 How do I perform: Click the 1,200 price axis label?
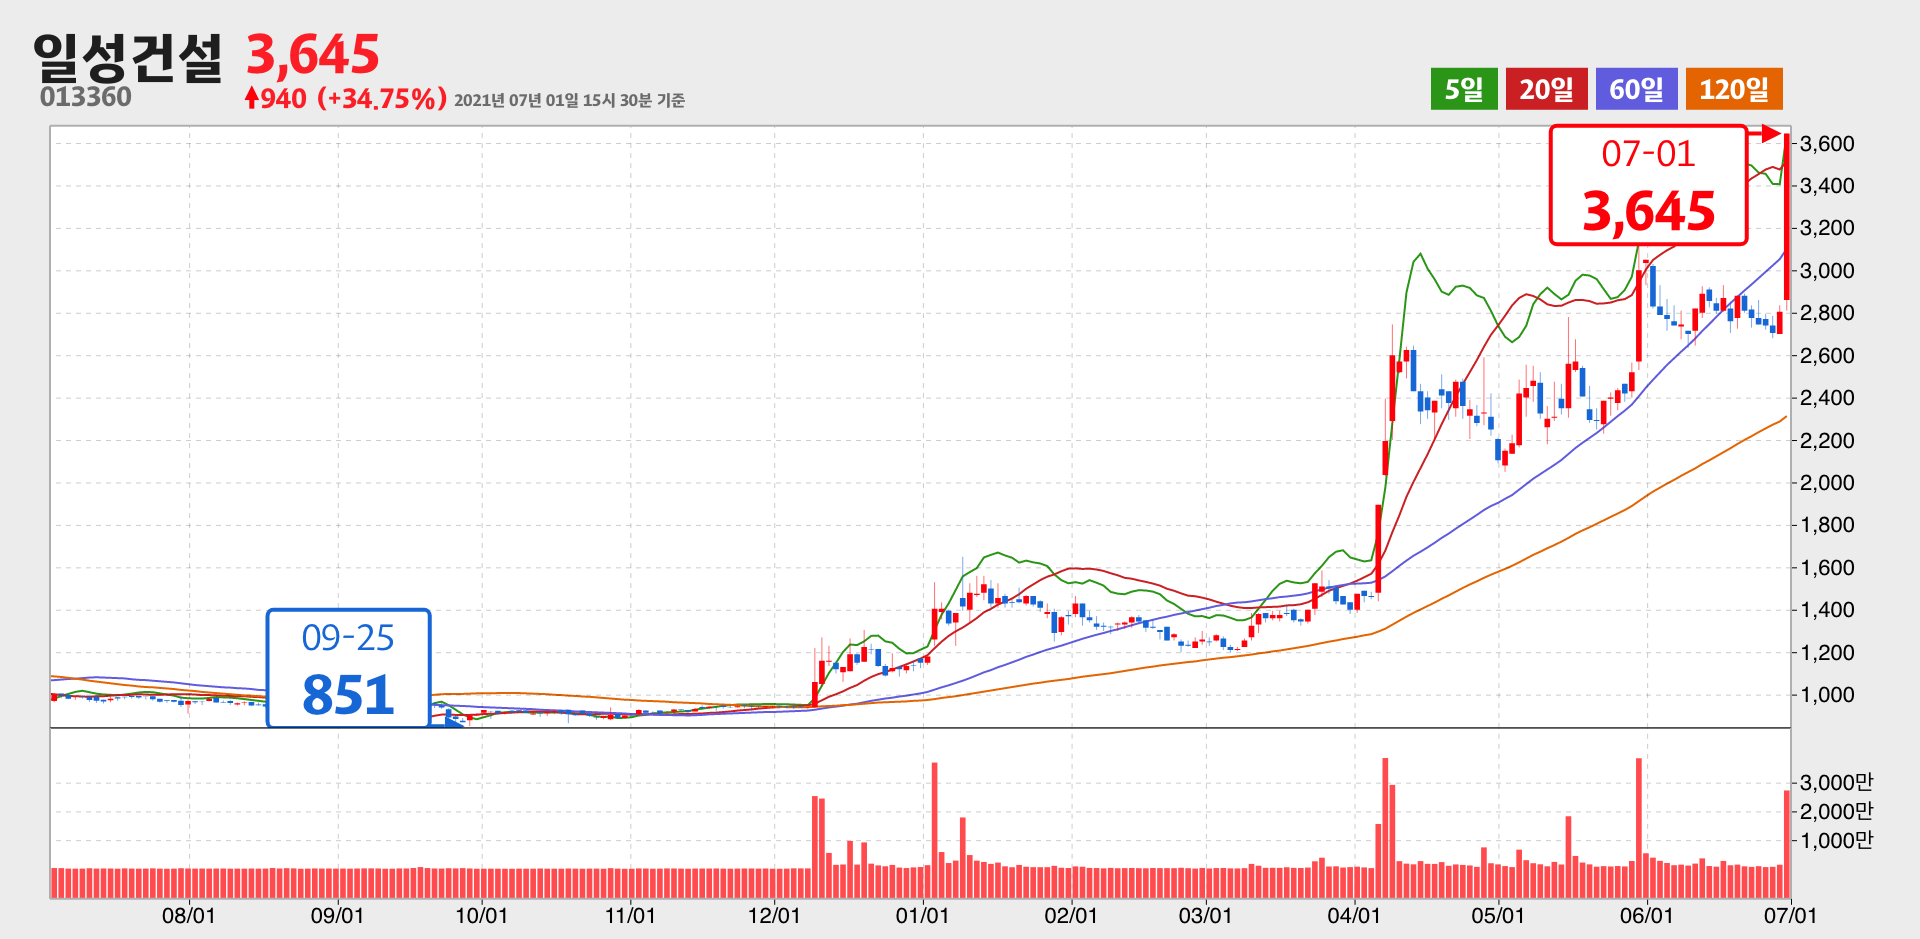tap(1827, 652)
